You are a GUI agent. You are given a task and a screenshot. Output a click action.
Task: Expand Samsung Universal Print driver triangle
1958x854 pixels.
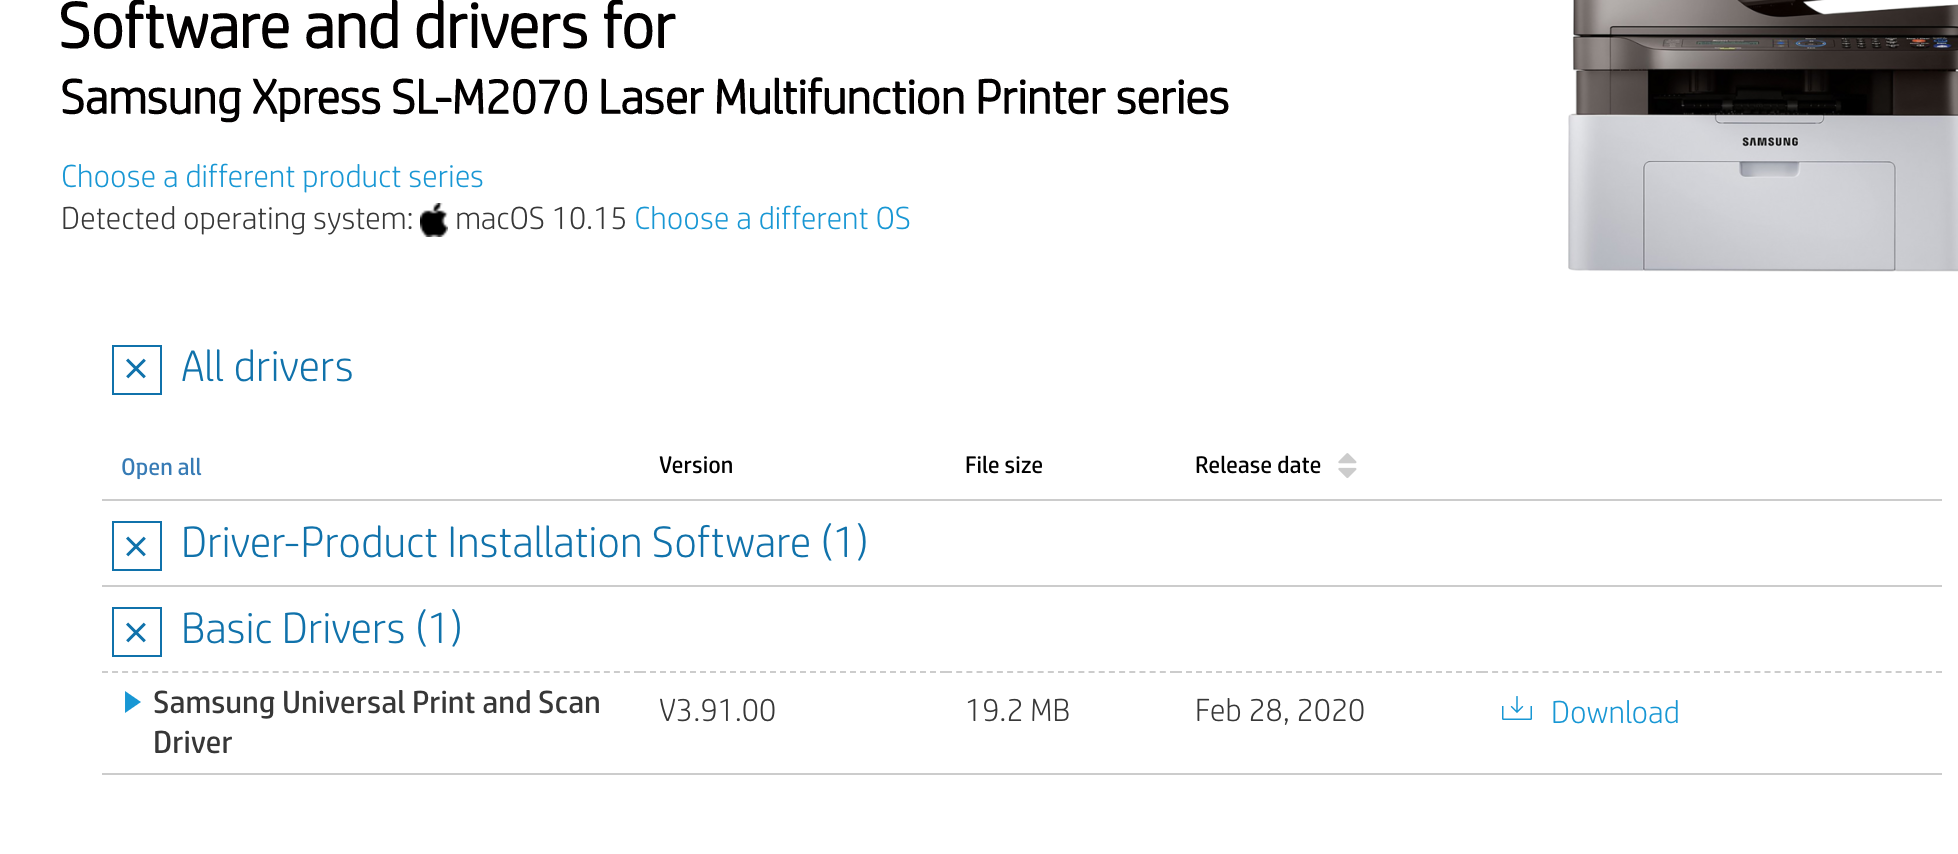132,702
